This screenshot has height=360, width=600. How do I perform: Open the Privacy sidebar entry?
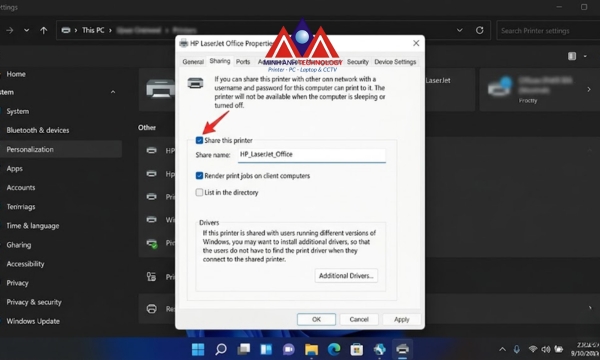point(17,283)
